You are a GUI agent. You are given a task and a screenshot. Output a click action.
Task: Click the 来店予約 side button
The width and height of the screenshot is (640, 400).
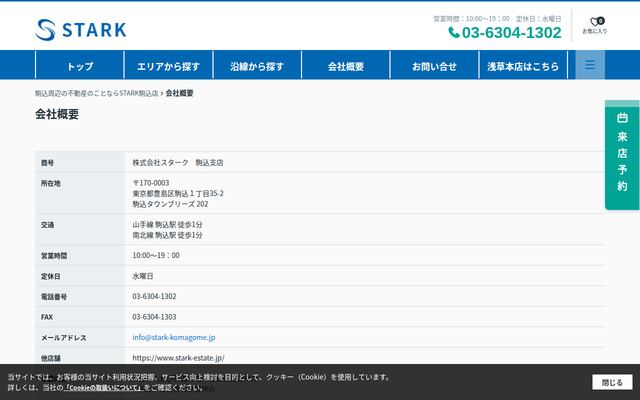[622, 155]
